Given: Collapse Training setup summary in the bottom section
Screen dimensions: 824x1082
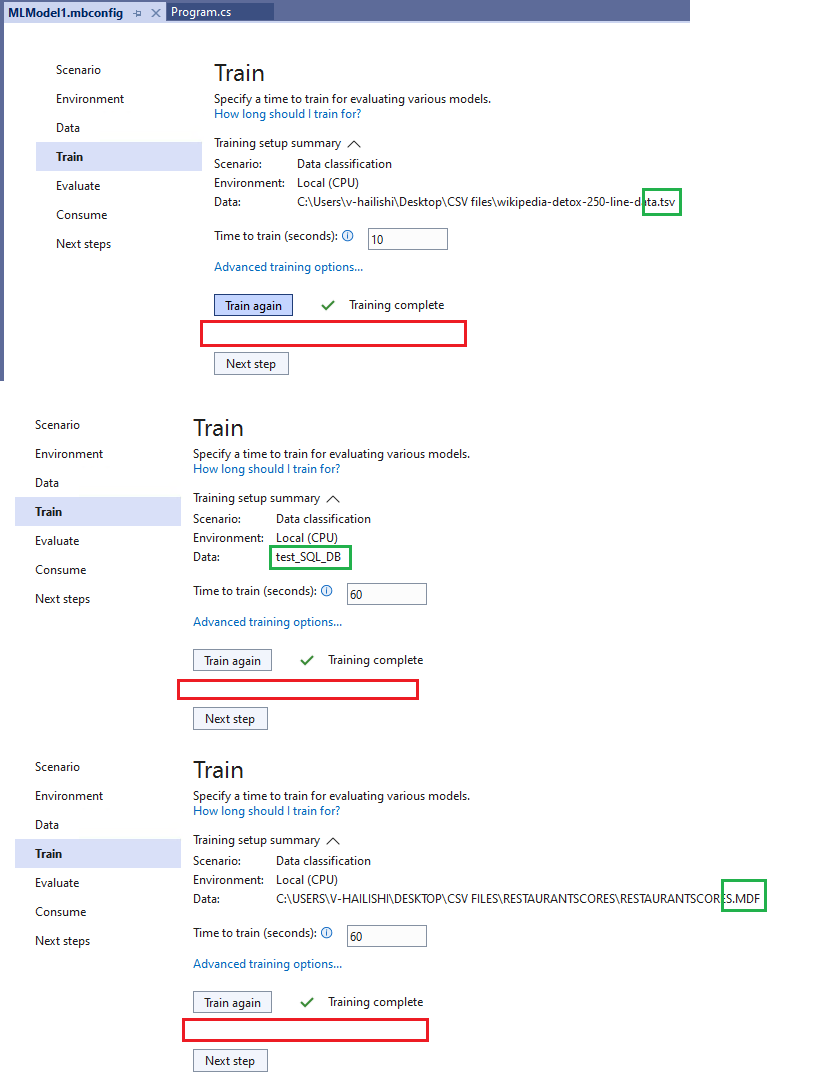Looking at the screenshot, I should tap(334, 840).
